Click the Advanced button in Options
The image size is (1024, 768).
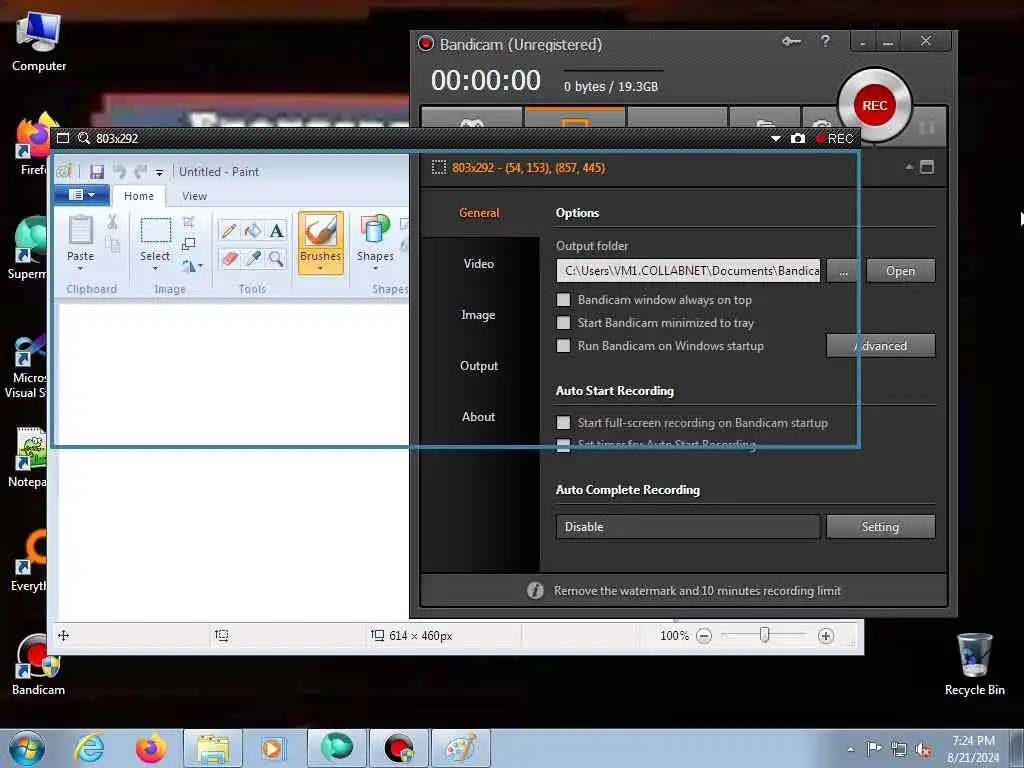tap(880, 346)
